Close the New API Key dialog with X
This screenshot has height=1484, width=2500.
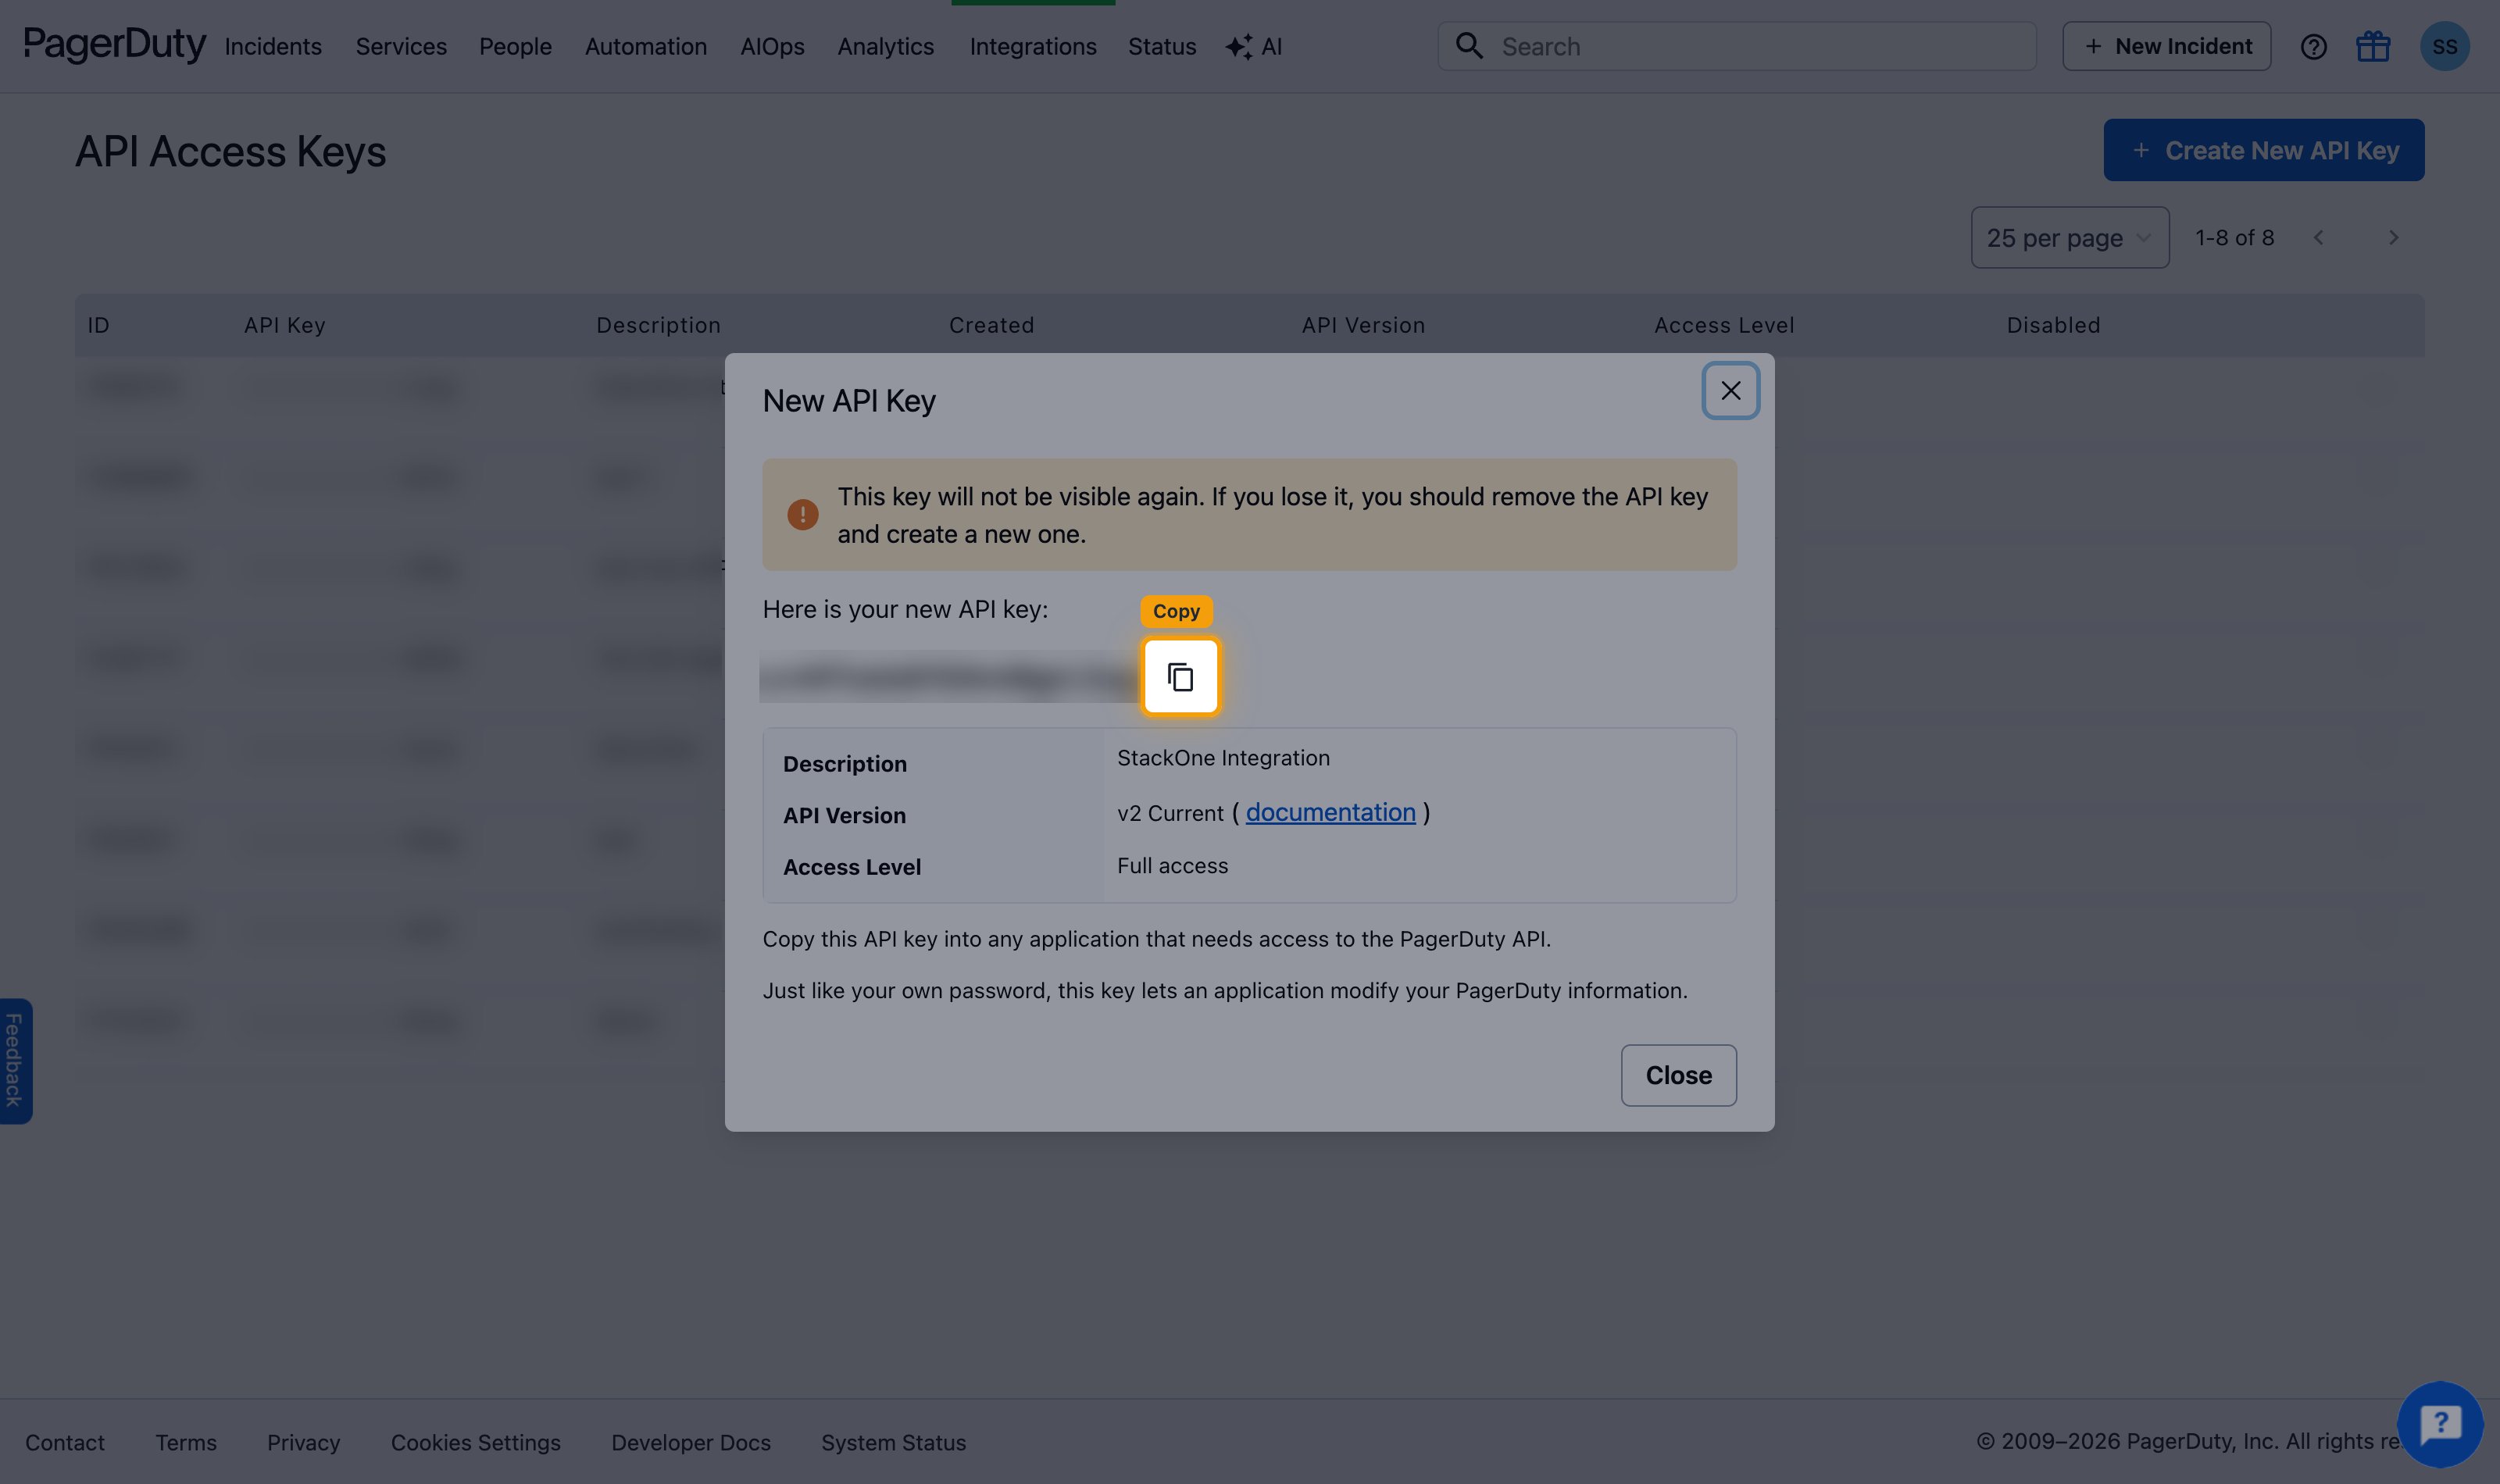pyautogui.click(x=1730, y=391)
